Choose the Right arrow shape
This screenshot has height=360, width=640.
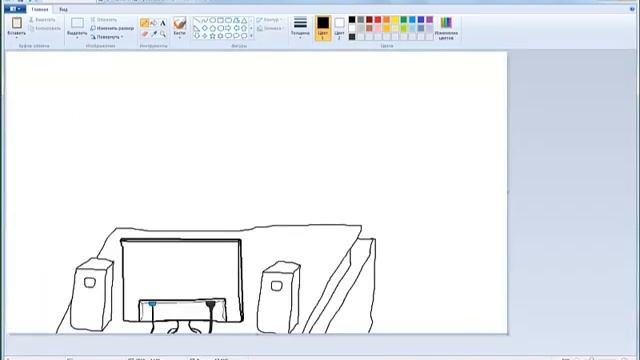[228, 28]
